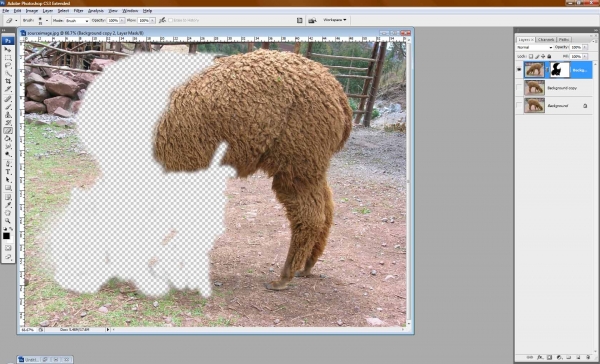The height and width of the screenshot is (364, 600).
Task: Select the Quick Selection tool
Action: point(8,73)
